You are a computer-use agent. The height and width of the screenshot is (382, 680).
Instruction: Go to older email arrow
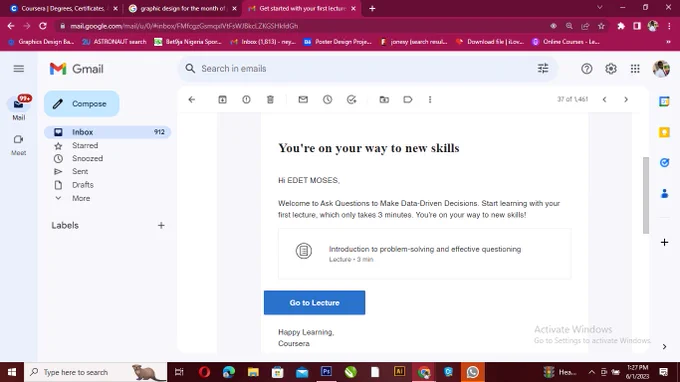click(x=626, y=99)
